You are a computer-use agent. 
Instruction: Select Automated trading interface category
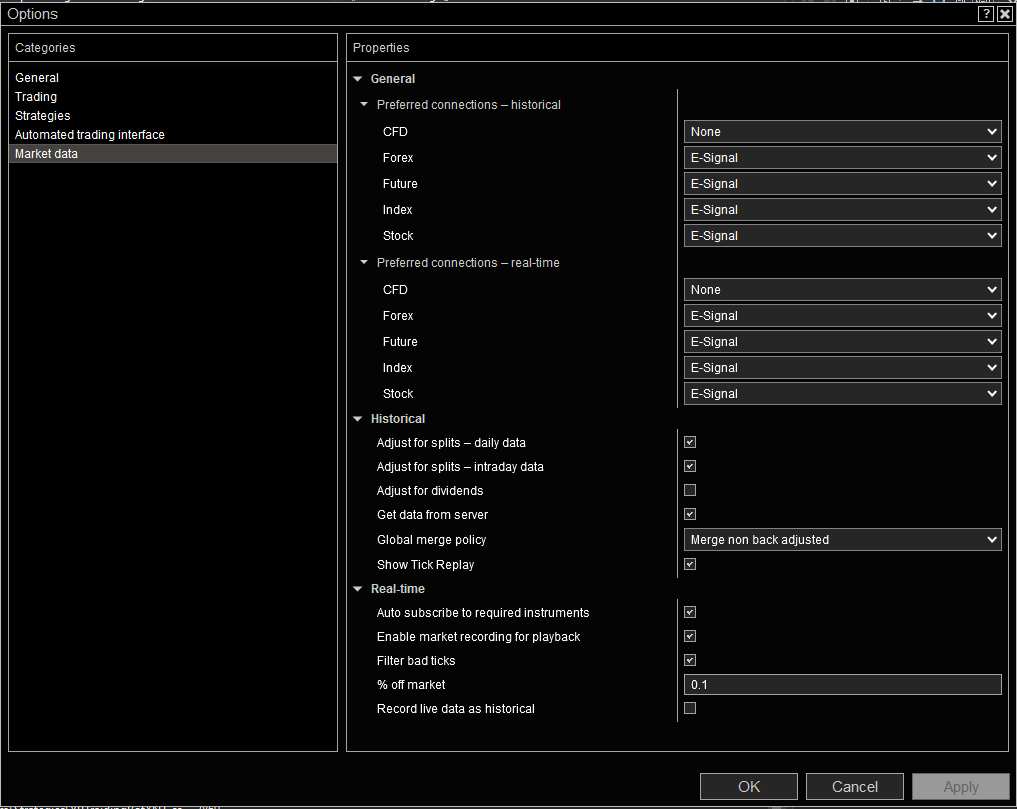(x=90, y=135)
